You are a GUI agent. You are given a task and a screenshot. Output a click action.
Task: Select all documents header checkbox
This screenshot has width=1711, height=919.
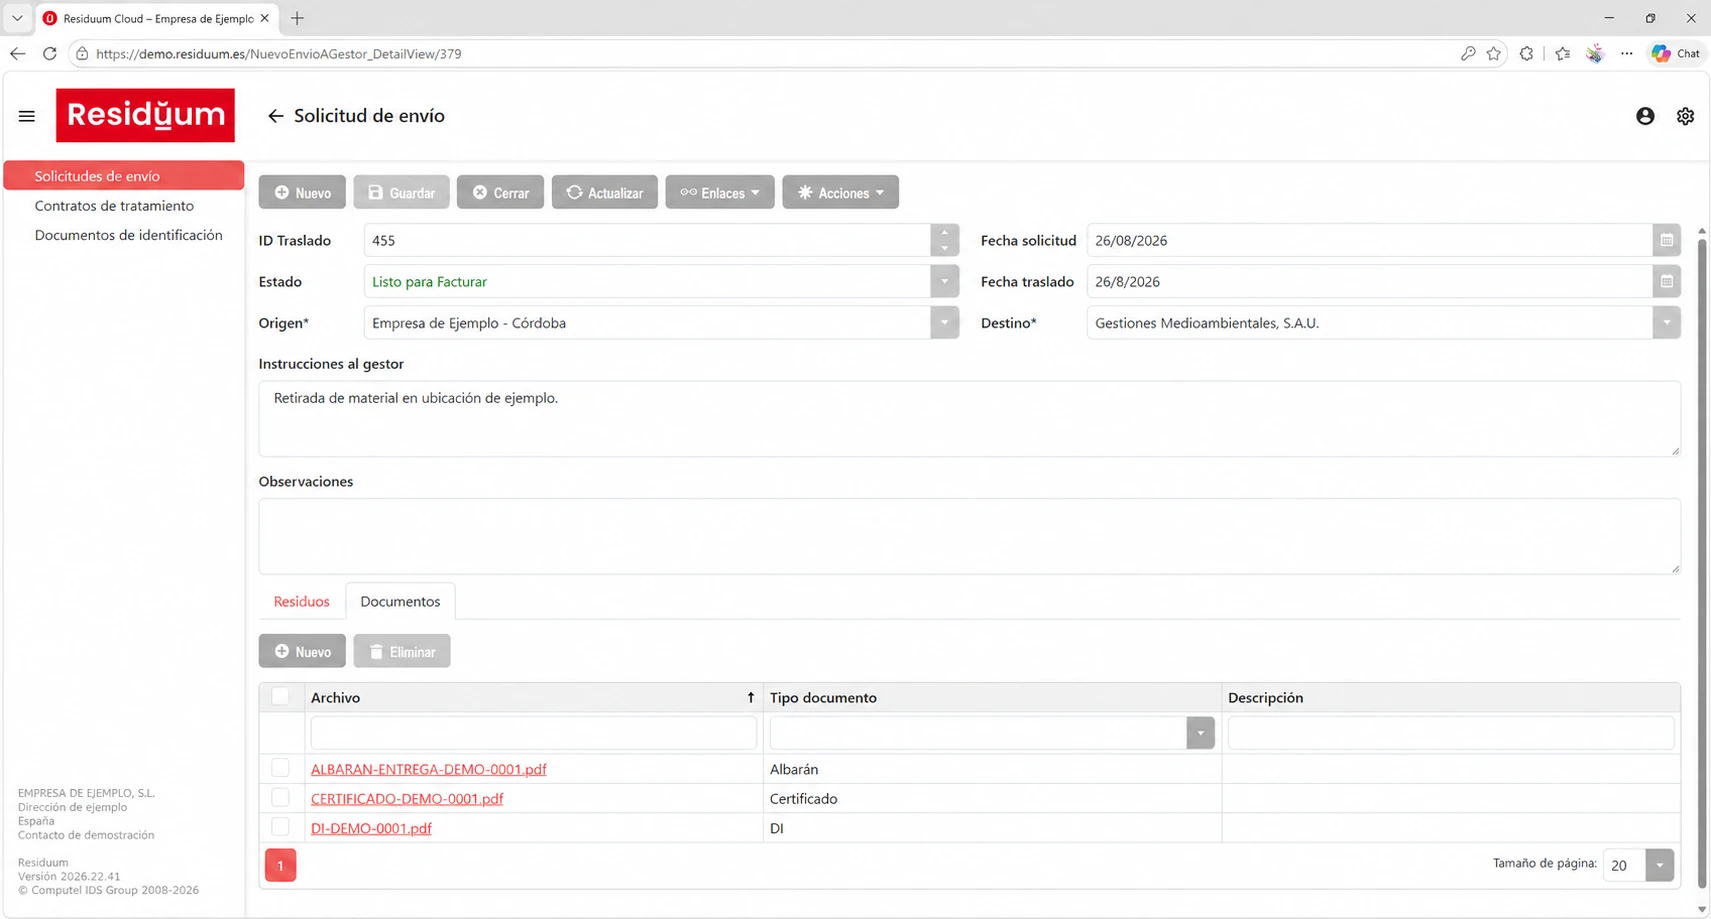(280, 697)
